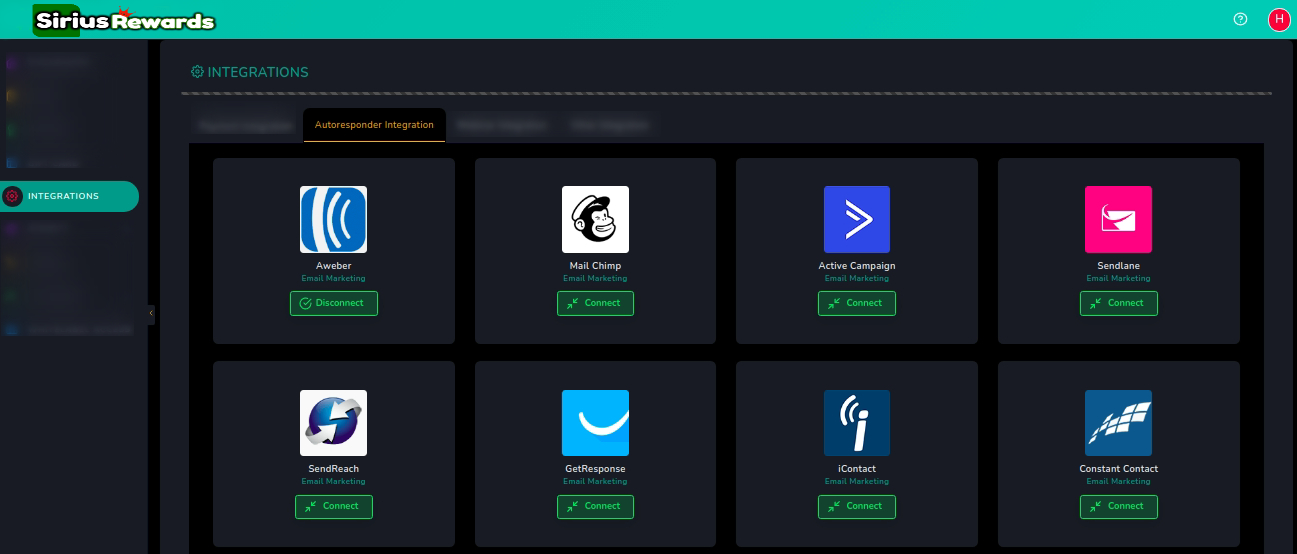Viewport: 1297px width, 554px height.
Task: Click the Mail Chimp name label
Action: 595,266
